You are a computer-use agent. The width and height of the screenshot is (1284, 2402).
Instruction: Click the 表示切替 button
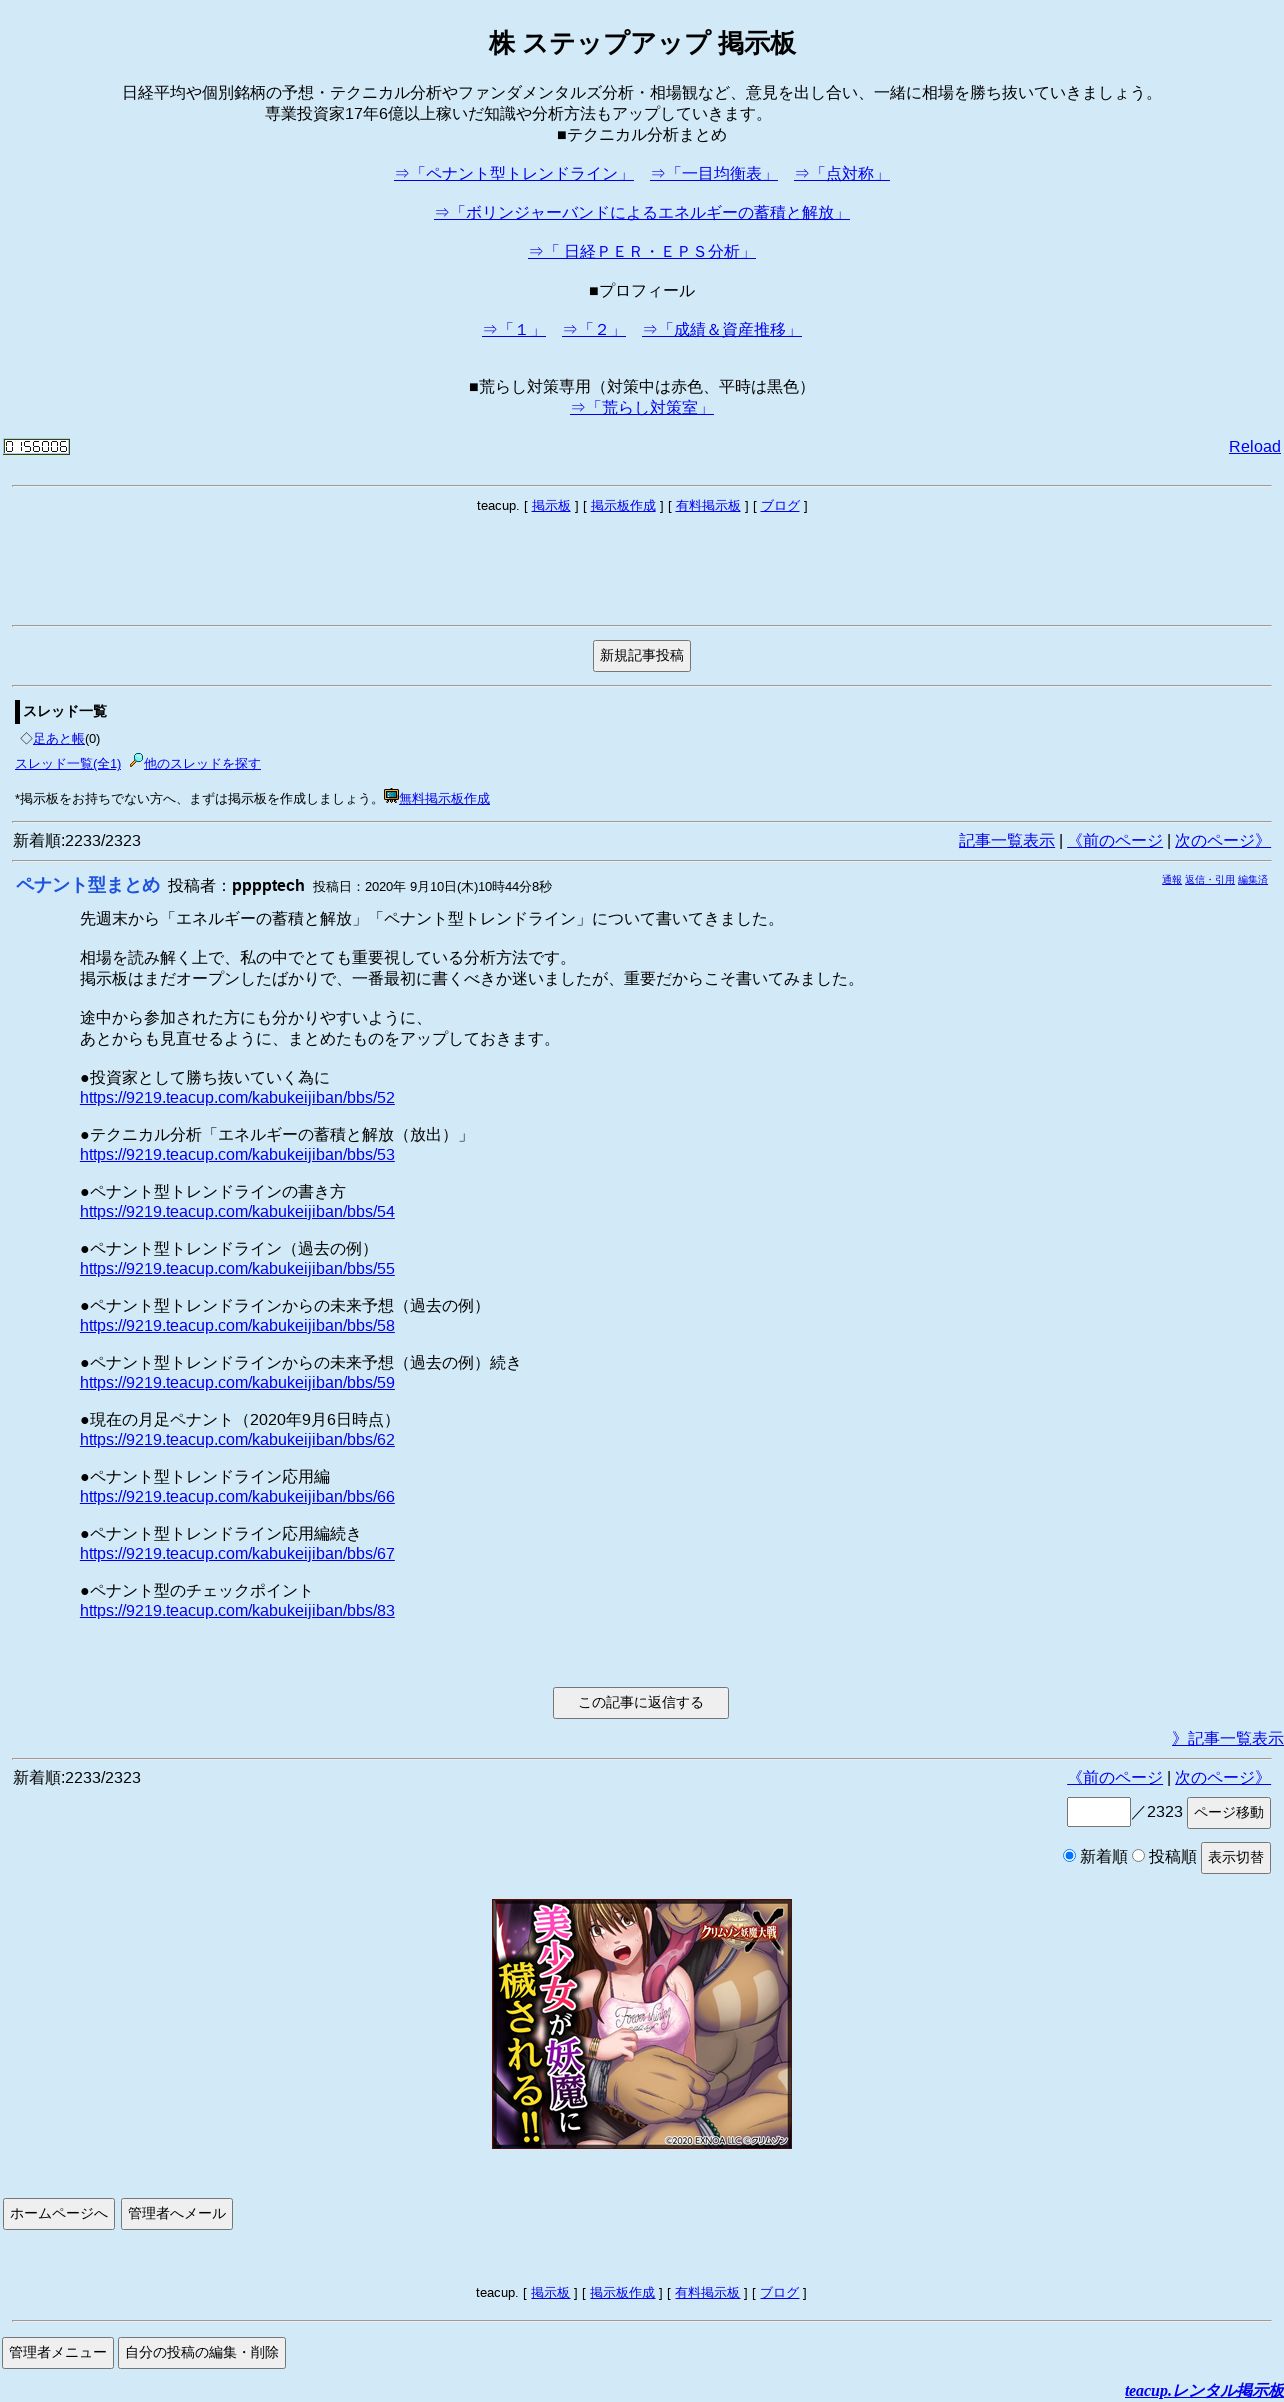[x=1236, y=1858]
